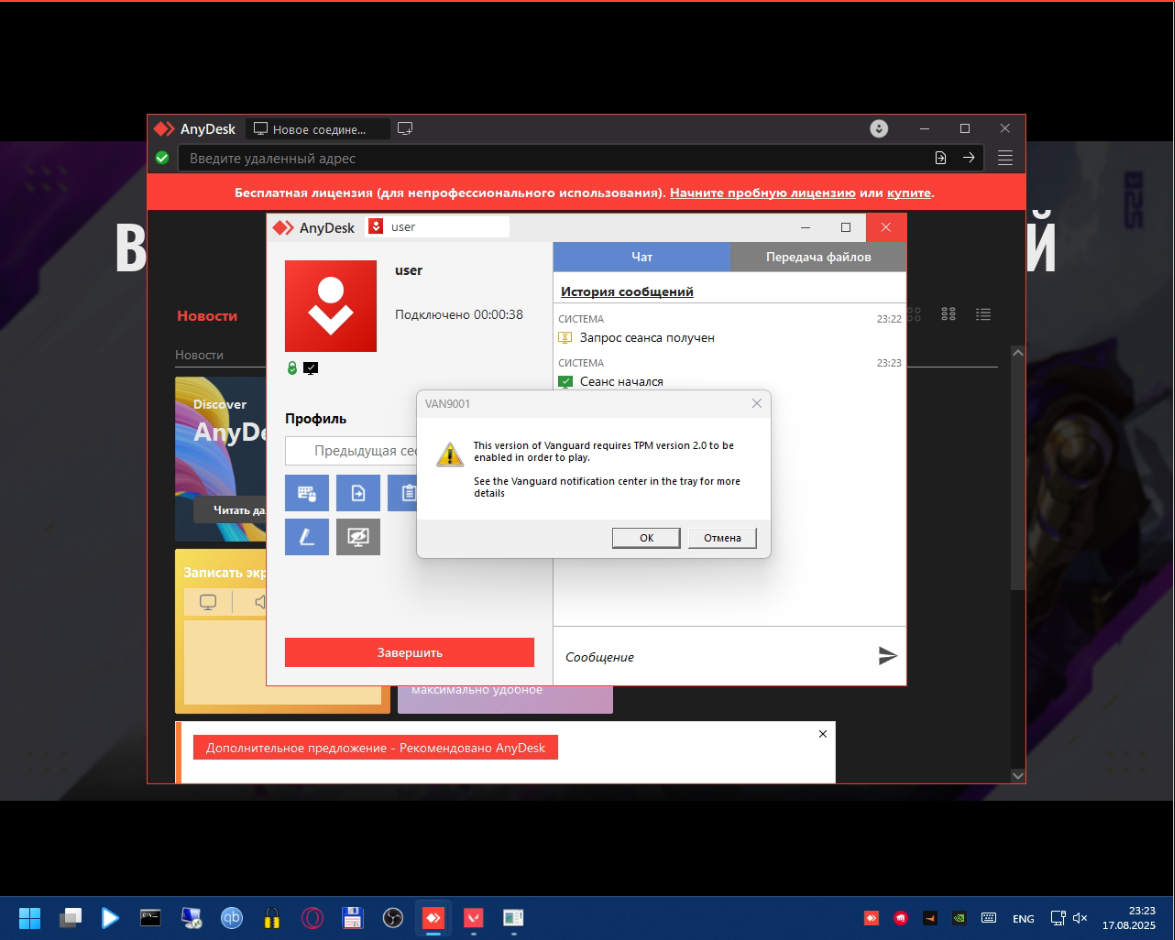Toggle clipboard access permission icon
The image size is (1175, 940).
point(407,492)
